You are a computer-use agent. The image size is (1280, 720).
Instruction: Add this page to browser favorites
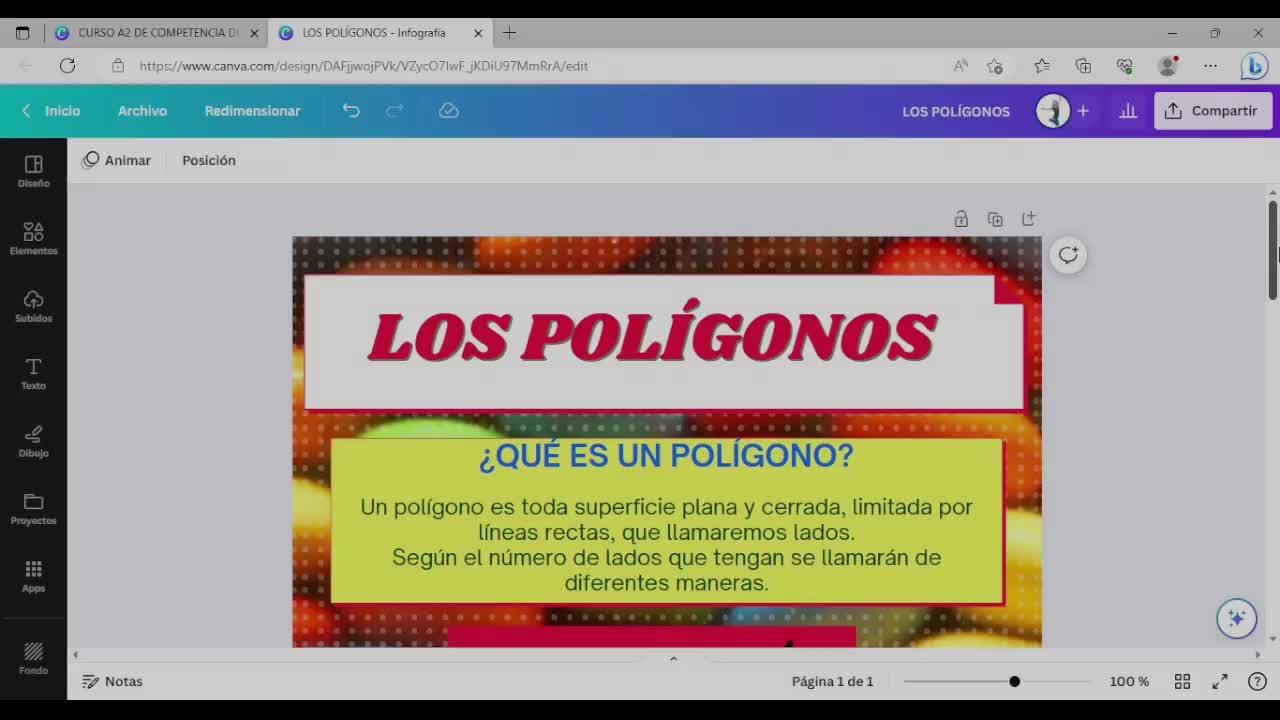995,66
